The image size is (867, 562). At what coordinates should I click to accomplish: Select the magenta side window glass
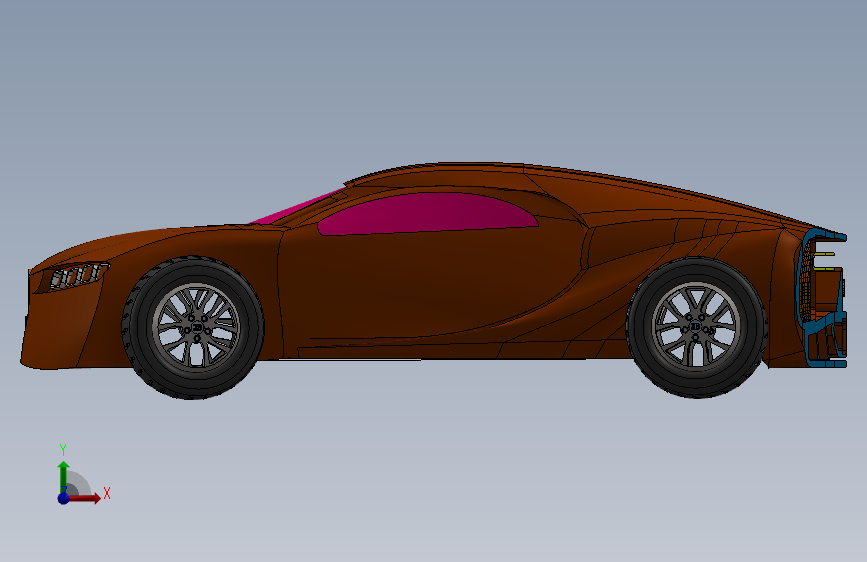[426, 214]
